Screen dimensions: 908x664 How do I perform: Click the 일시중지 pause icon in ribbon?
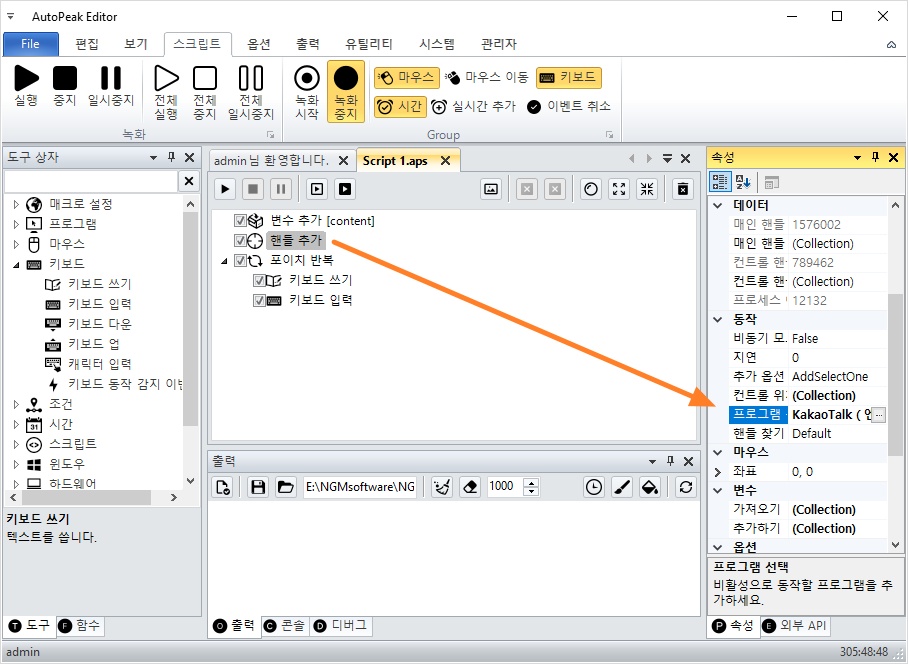(x=111, y=78)
